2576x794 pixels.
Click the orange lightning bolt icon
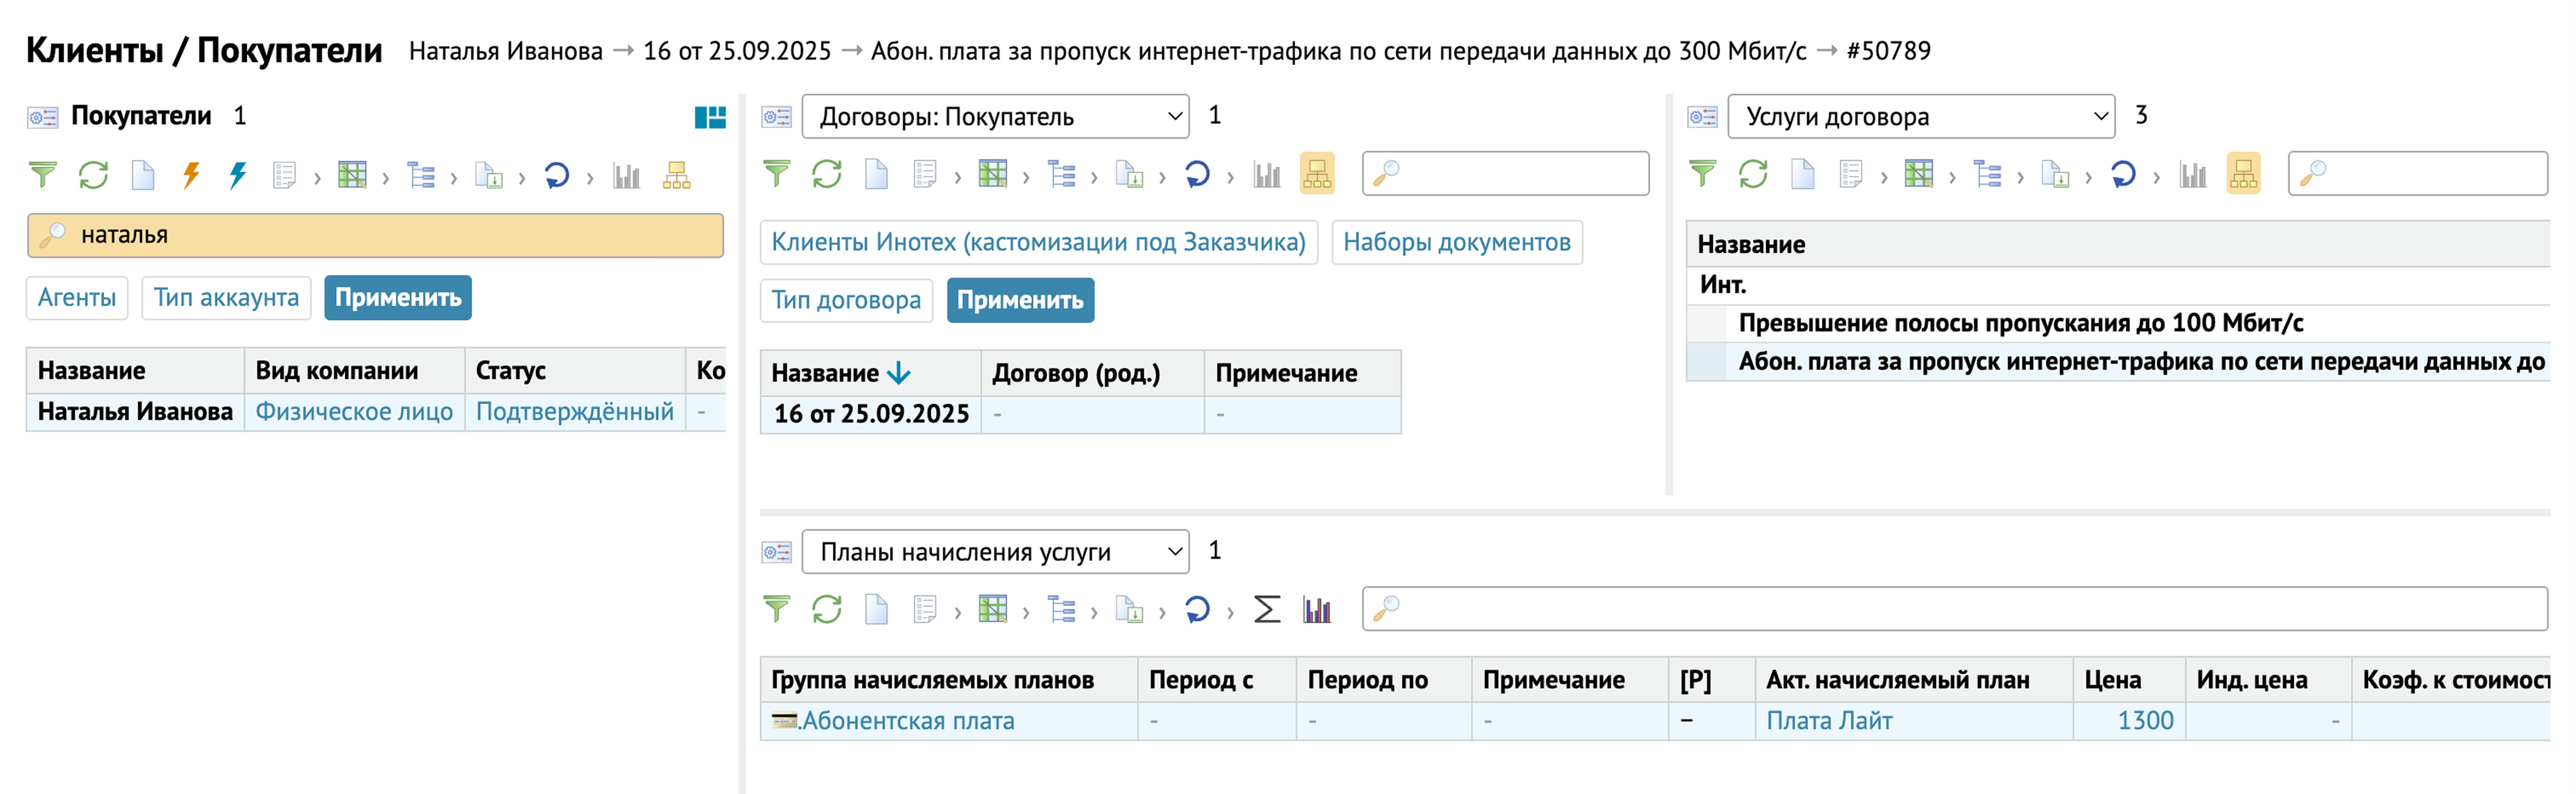(191, 176)
